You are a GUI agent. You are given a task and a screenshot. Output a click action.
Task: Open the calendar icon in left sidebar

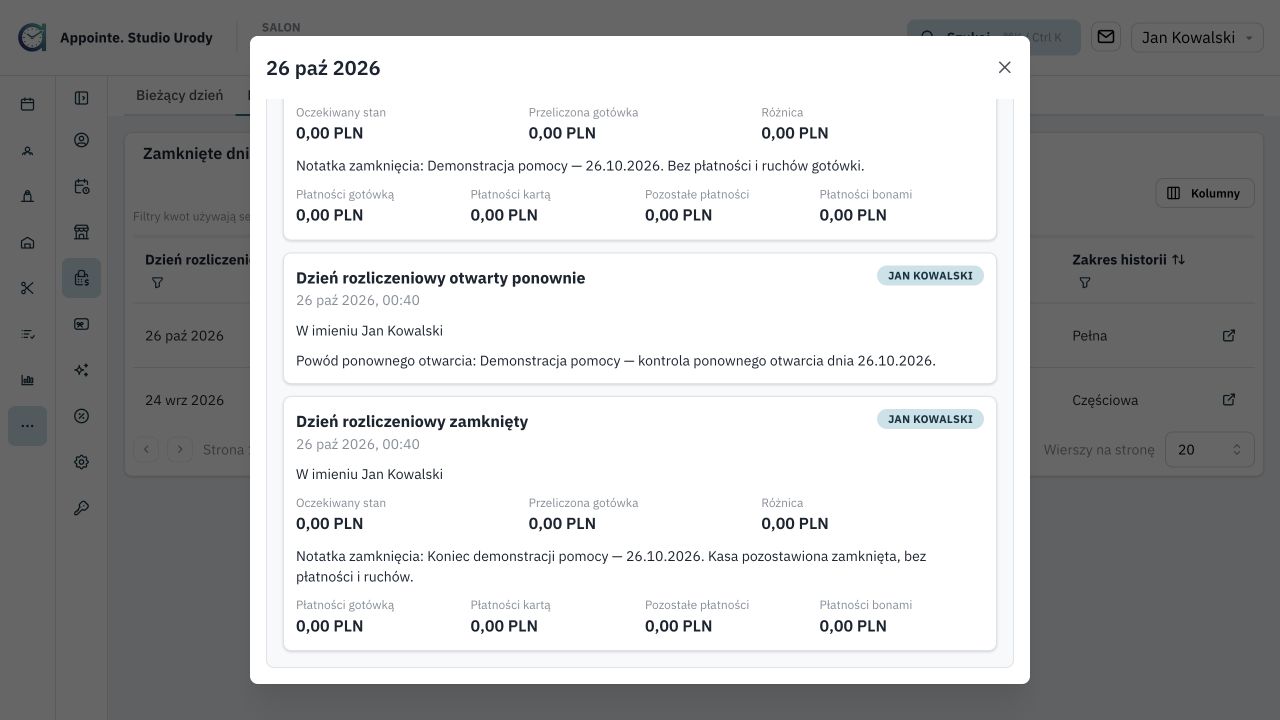[28, 104]
